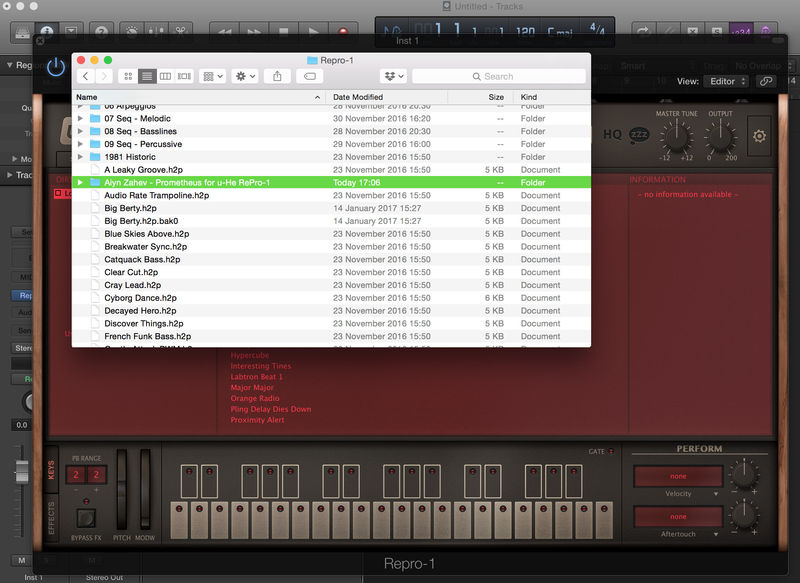
Task: Toggle the Bypass FX button
Action: tap(85, 518)
